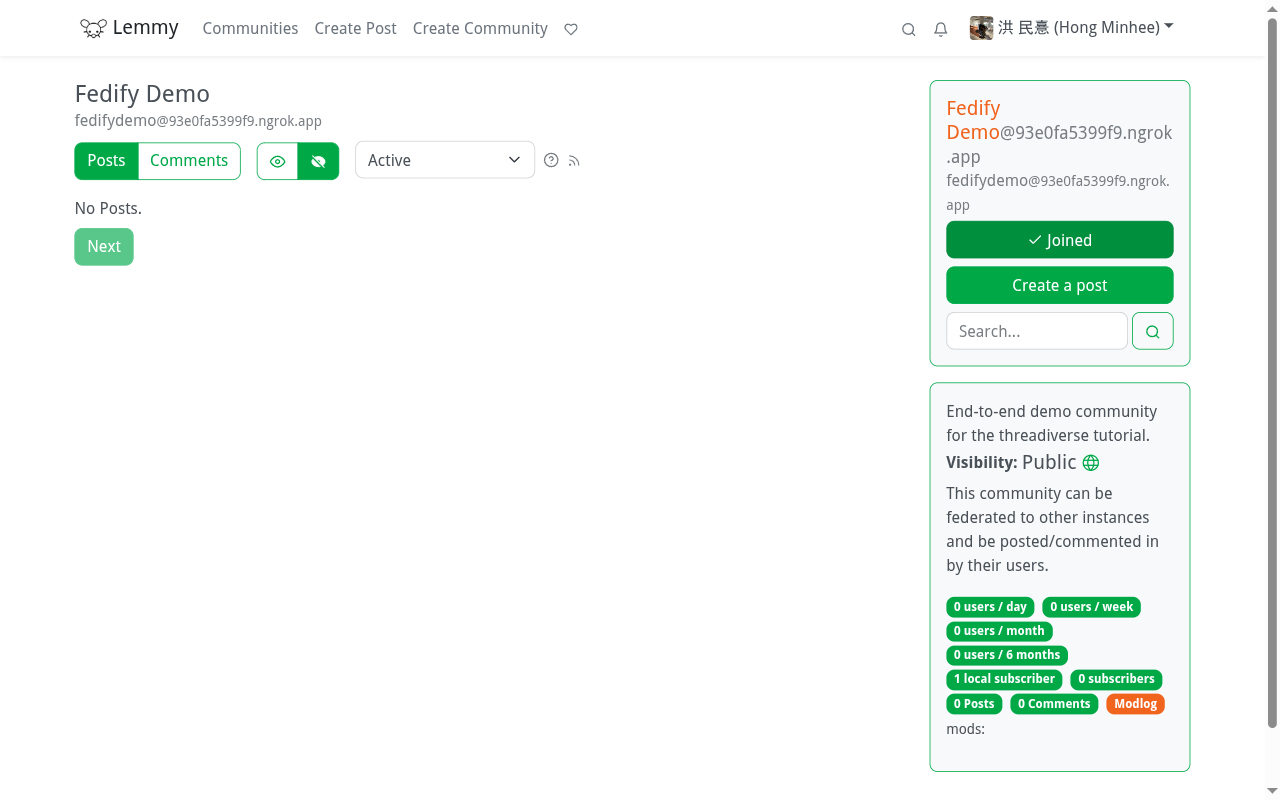The height and width of the screenshot is (800, 1280).
Task: Click the Create a post button
Action: click(x=1059, y=285)
